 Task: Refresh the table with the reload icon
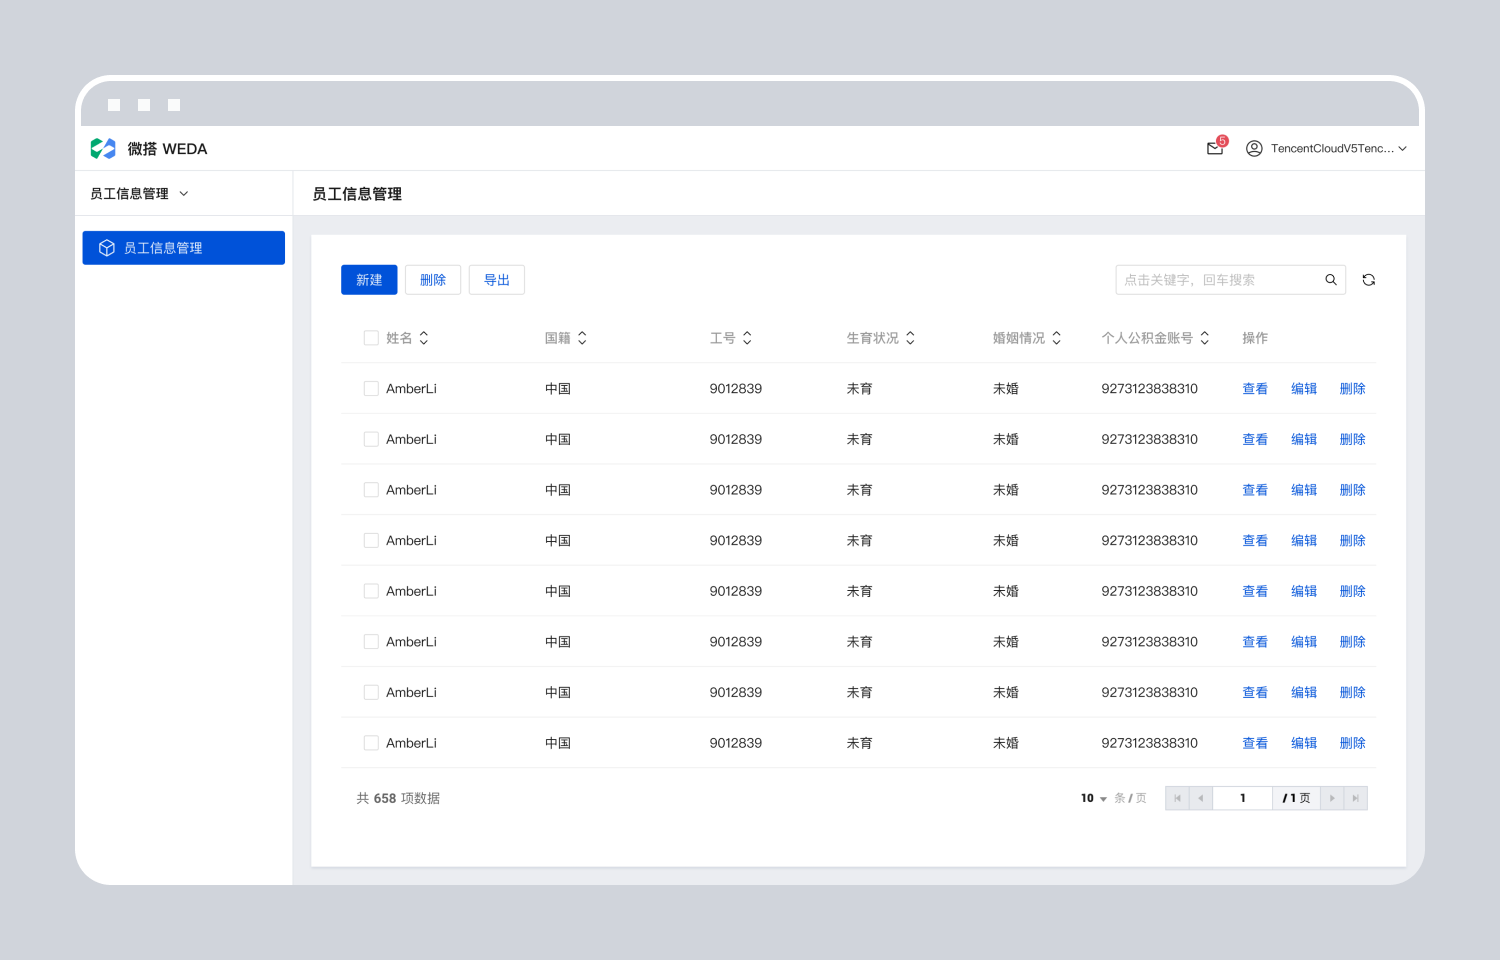(x=1369, y=280)
